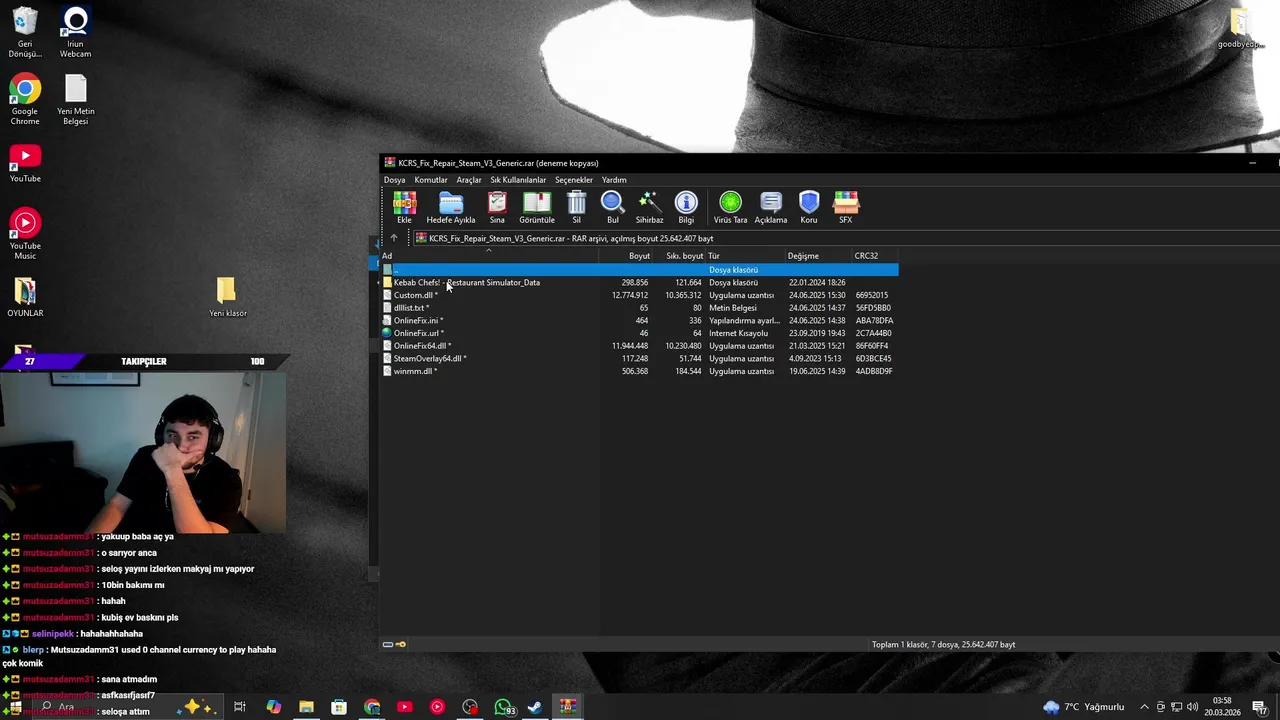This screenshot has width=1280, height=720.
Task: Select Kebab Chefs! Restaurant Simulator_Data folder
Action: pos(639,282)
